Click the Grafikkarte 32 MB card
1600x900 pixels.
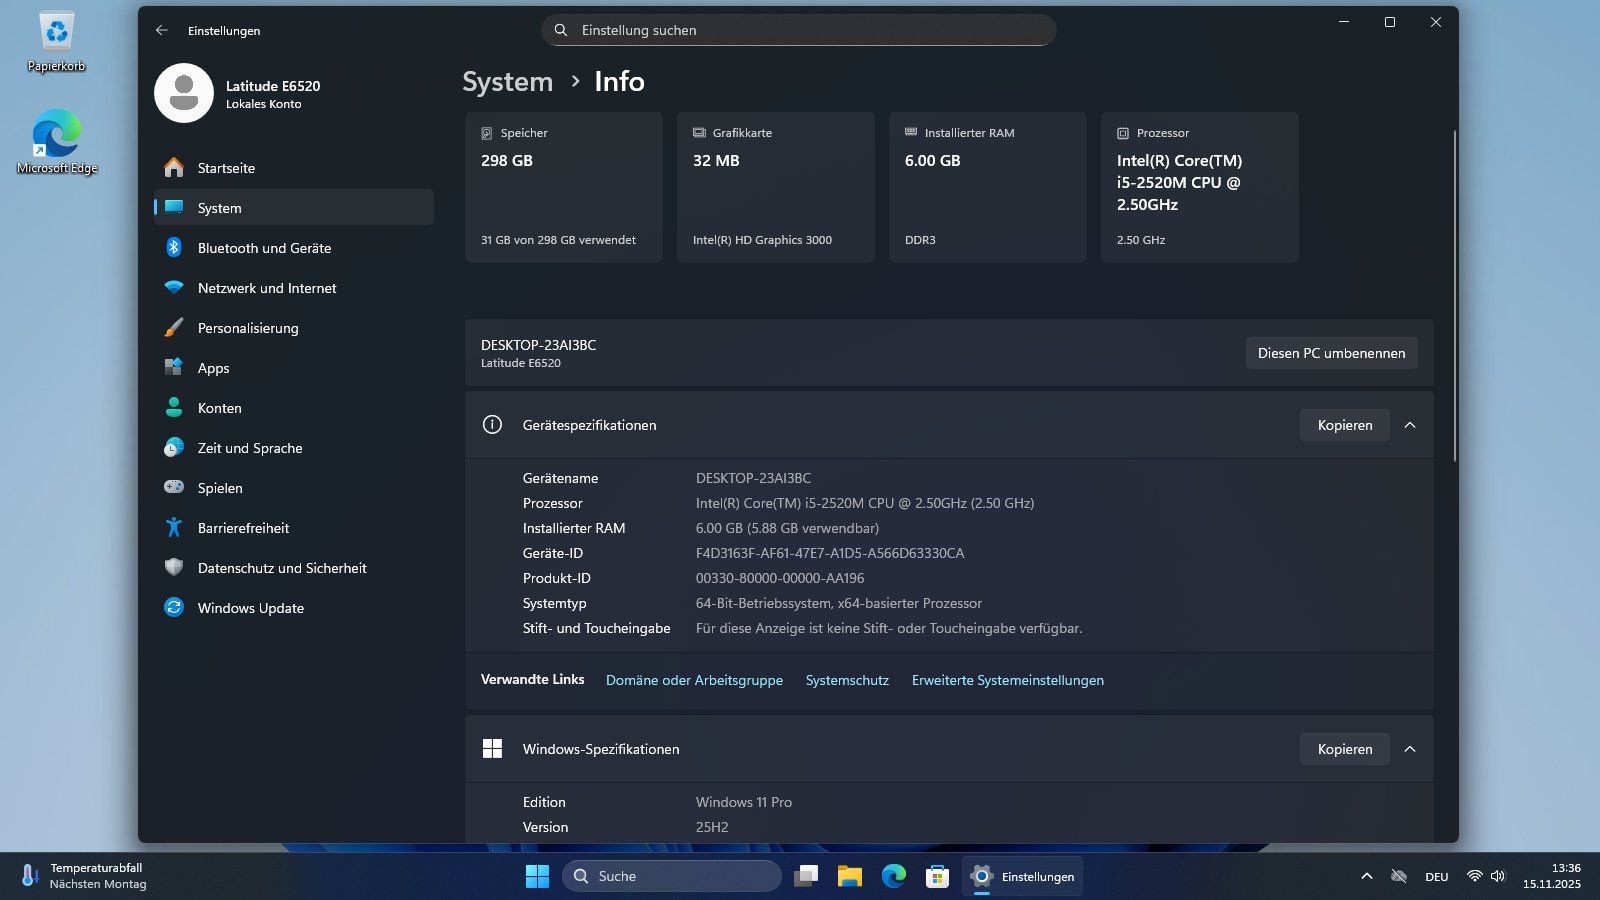776,187
